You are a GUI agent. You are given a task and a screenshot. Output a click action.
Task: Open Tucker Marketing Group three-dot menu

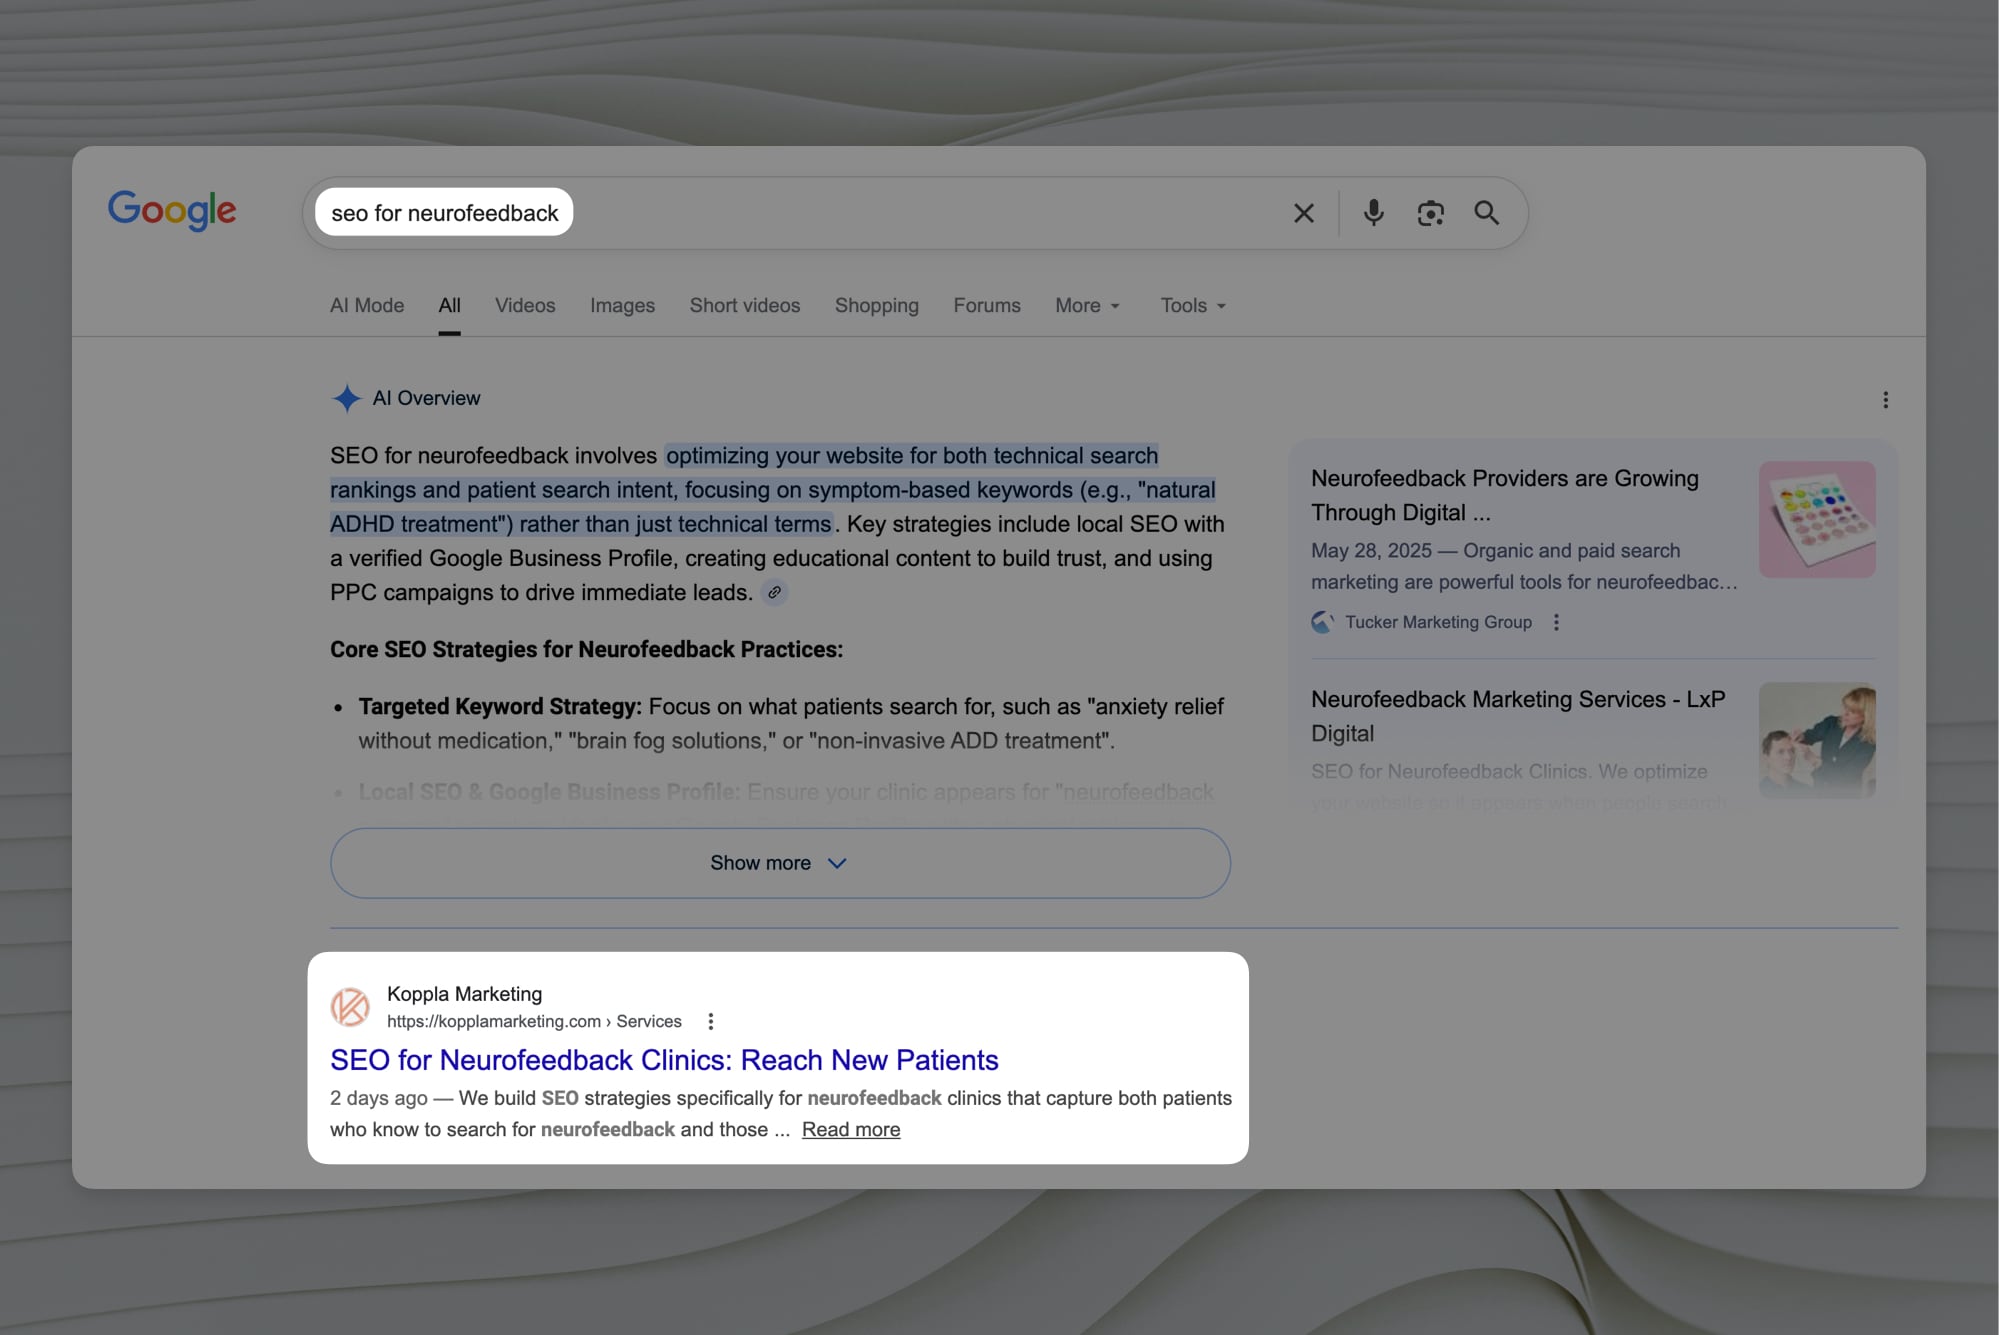pos(1556,622)
